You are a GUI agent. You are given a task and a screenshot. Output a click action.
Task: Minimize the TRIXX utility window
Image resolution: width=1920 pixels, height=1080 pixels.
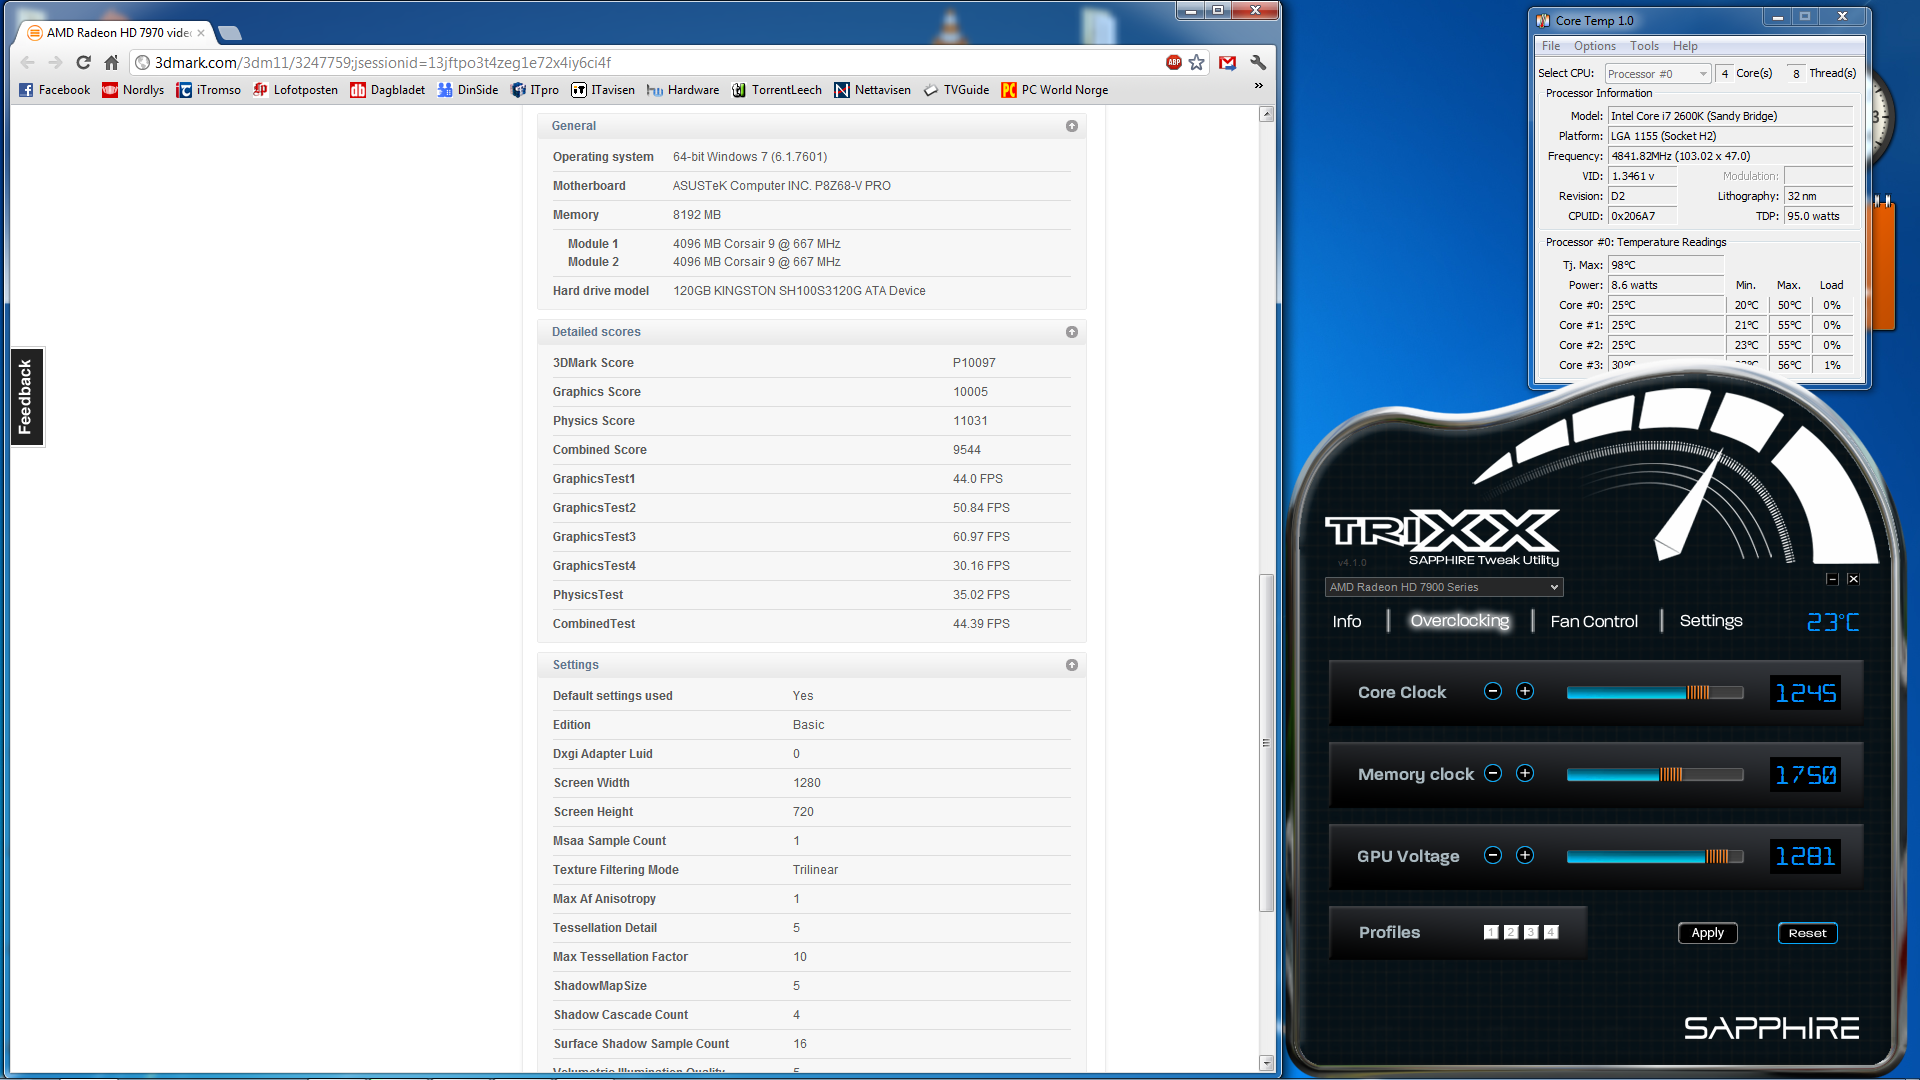point(1832,579)
